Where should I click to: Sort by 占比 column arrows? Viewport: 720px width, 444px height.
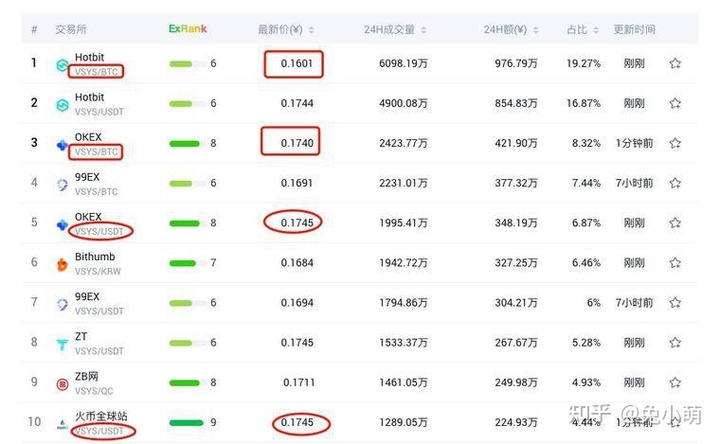tap(596, 30)
